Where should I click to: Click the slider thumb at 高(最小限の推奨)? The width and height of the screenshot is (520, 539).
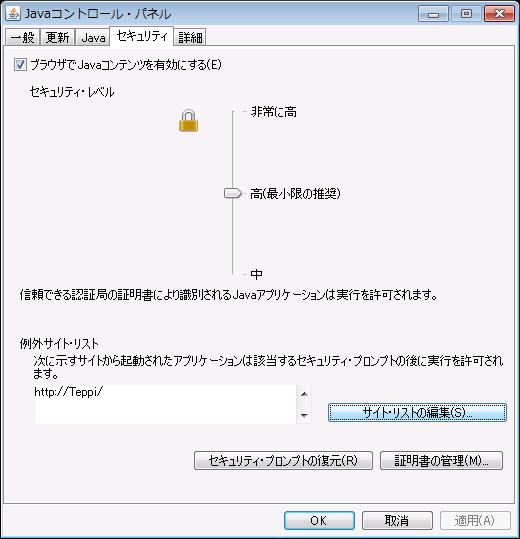(x=233, y=193)
